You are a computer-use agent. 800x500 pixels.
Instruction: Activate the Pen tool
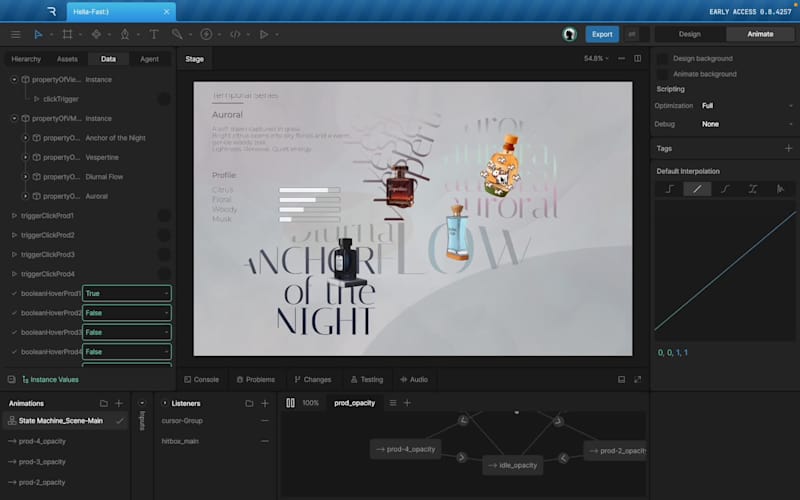pos(125,34)
